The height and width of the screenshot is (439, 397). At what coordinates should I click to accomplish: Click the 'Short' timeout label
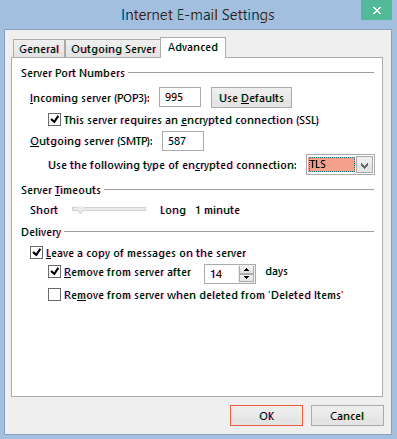click(x=44, y=210)
